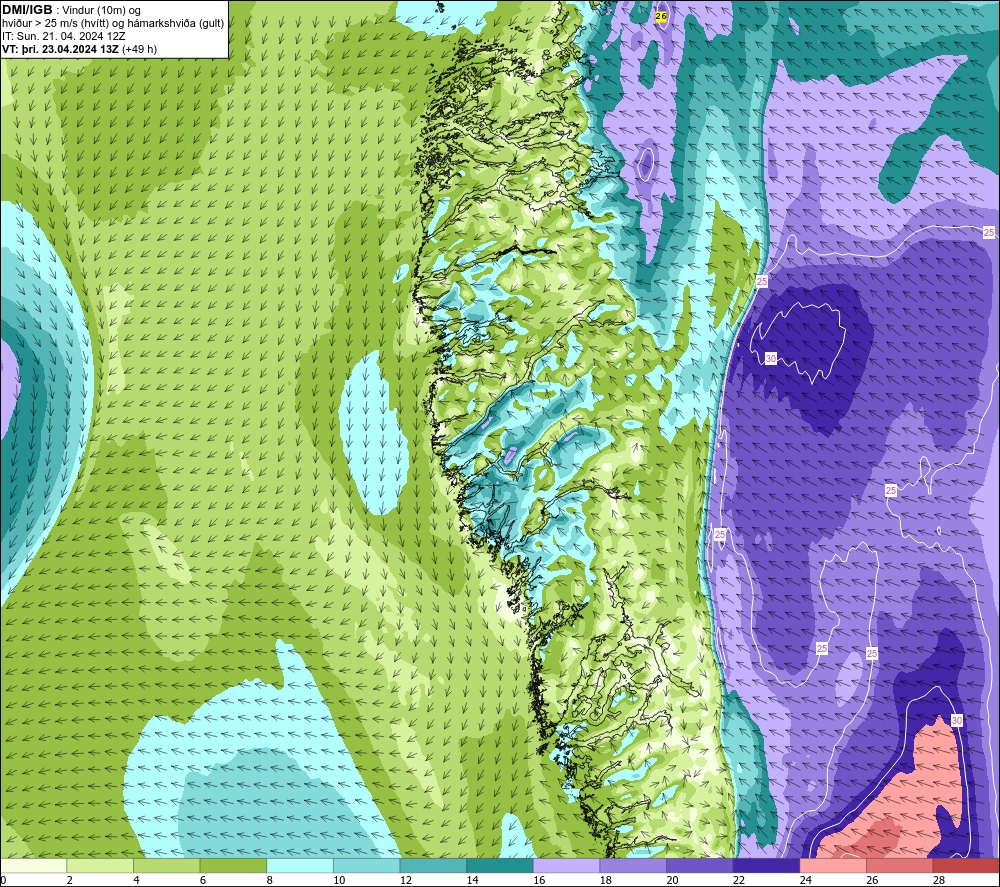Select the light cyan 8–10 m/s legend swatch
This screenshot has width=1000, height=887.
pos(300,865)
